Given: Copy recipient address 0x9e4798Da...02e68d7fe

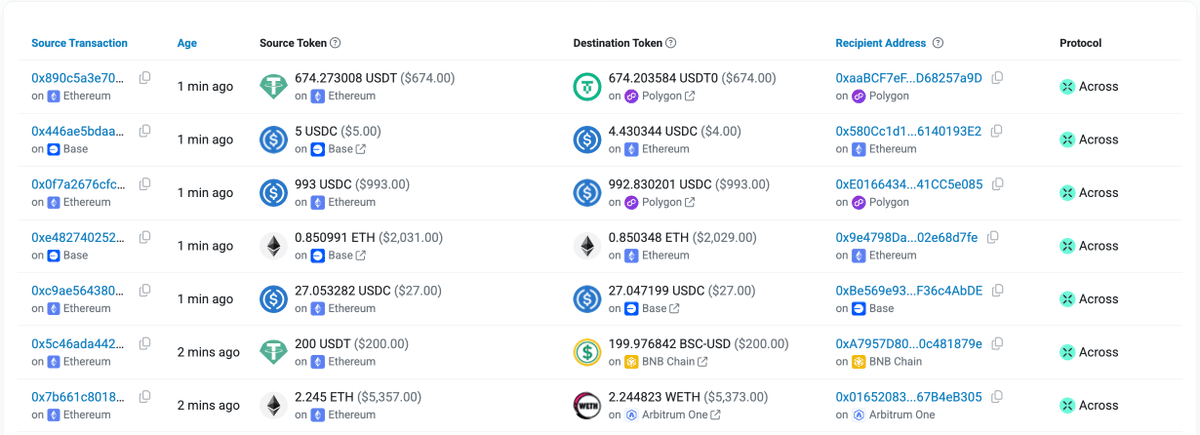Looking at the screenshot, I should tap(992, 237).
